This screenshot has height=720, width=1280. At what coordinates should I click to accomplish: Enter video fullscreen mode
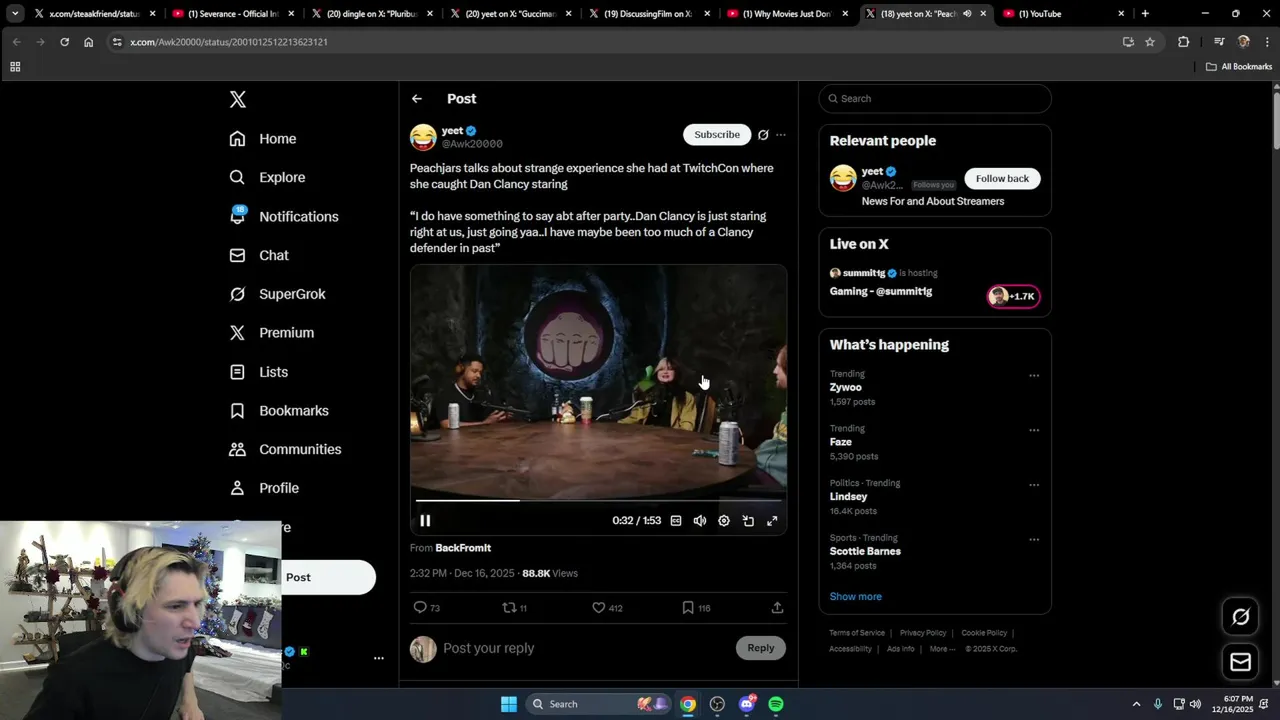[772, 521]
